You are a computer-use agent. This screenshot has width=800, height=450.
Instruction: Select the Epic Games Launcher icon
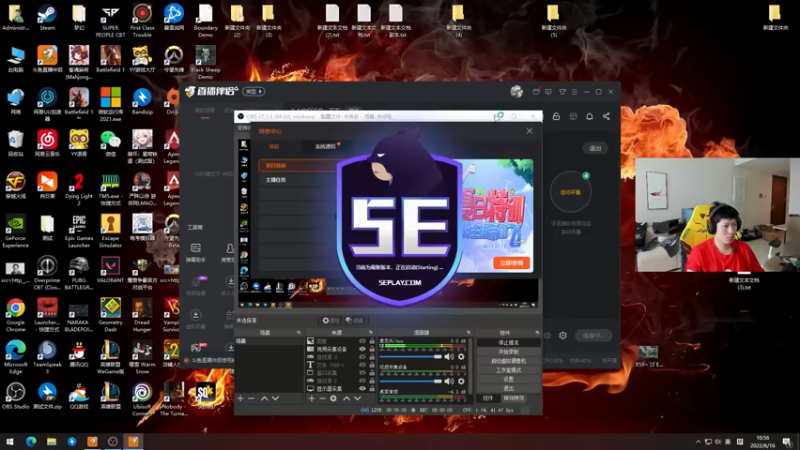click(x=79, y=231)
